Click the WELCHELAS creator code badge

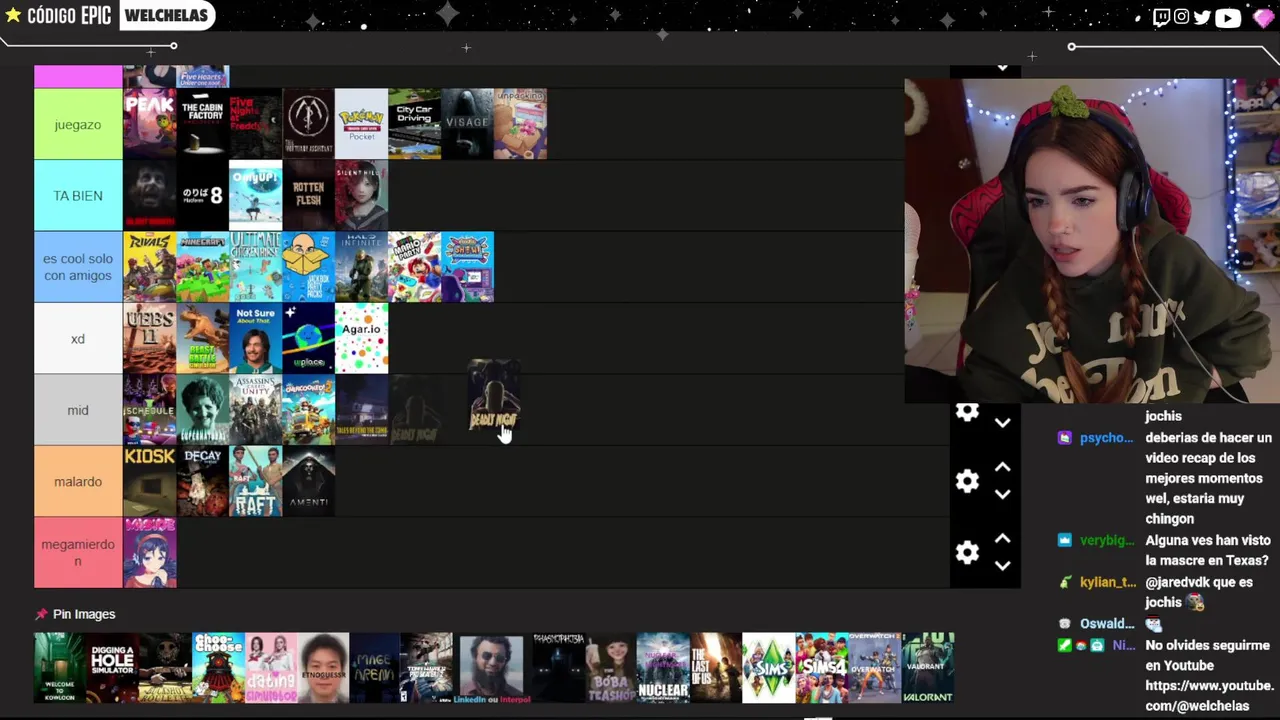(167, 15)
